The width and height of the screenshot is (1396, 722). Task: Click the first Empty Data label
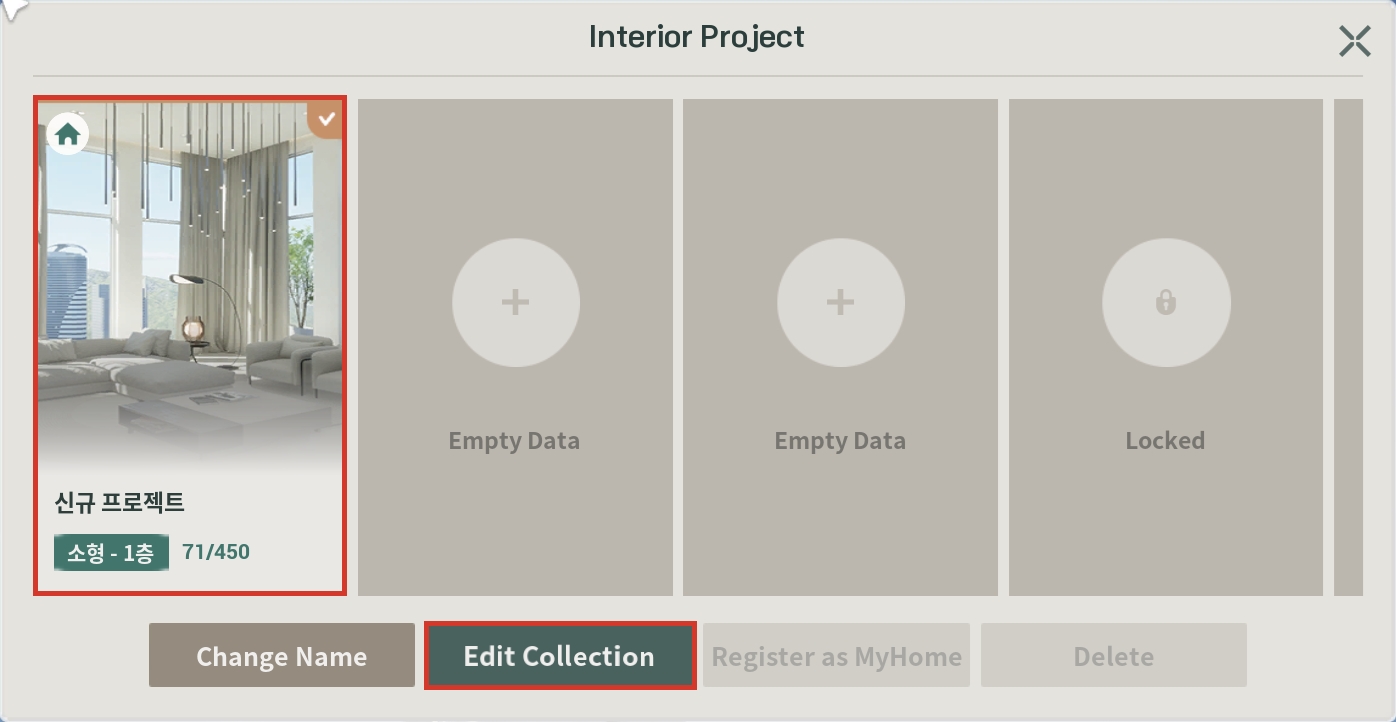(514, 441)
